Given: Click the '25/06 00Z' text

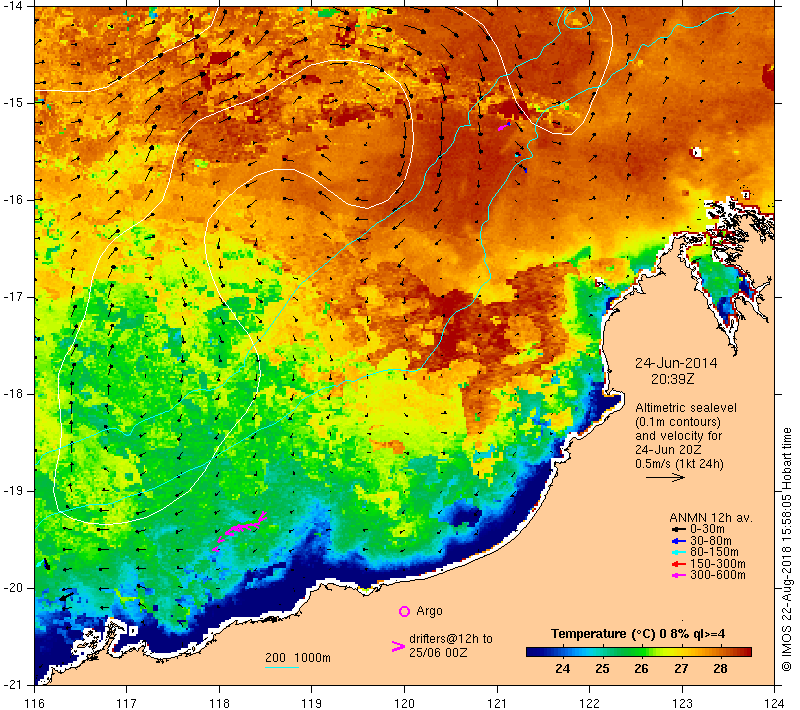Looking at the screenshot, I should coord(438,653).
